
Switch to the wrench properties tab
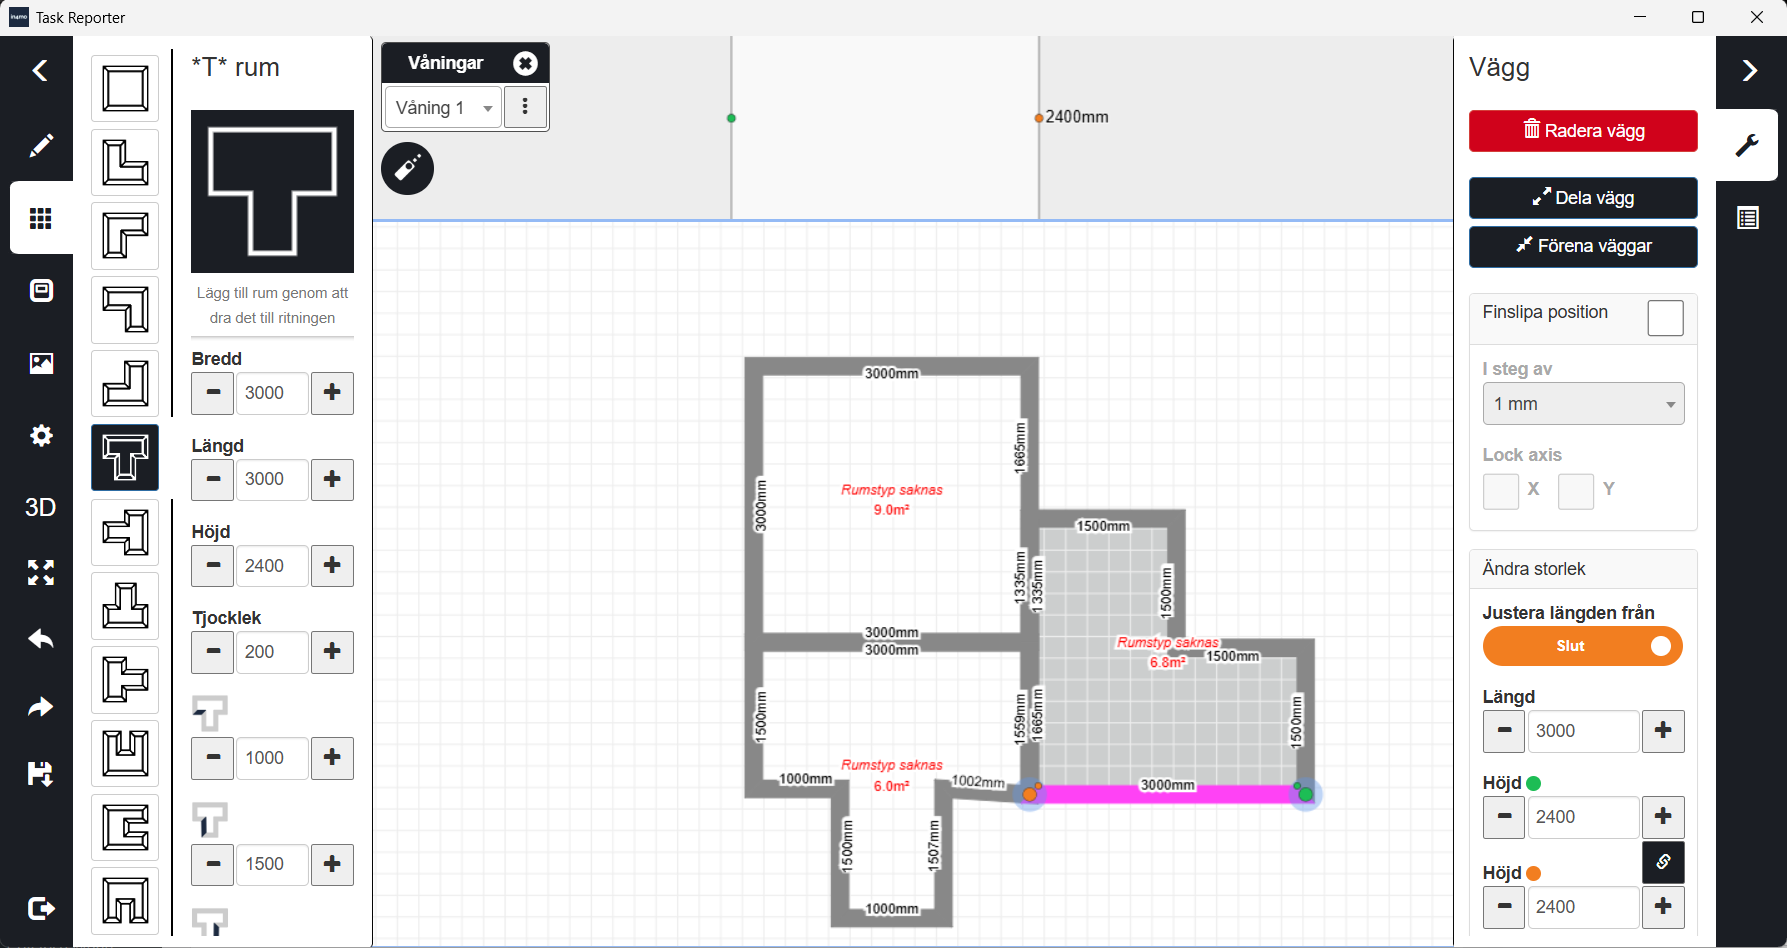coord(1747,145)
